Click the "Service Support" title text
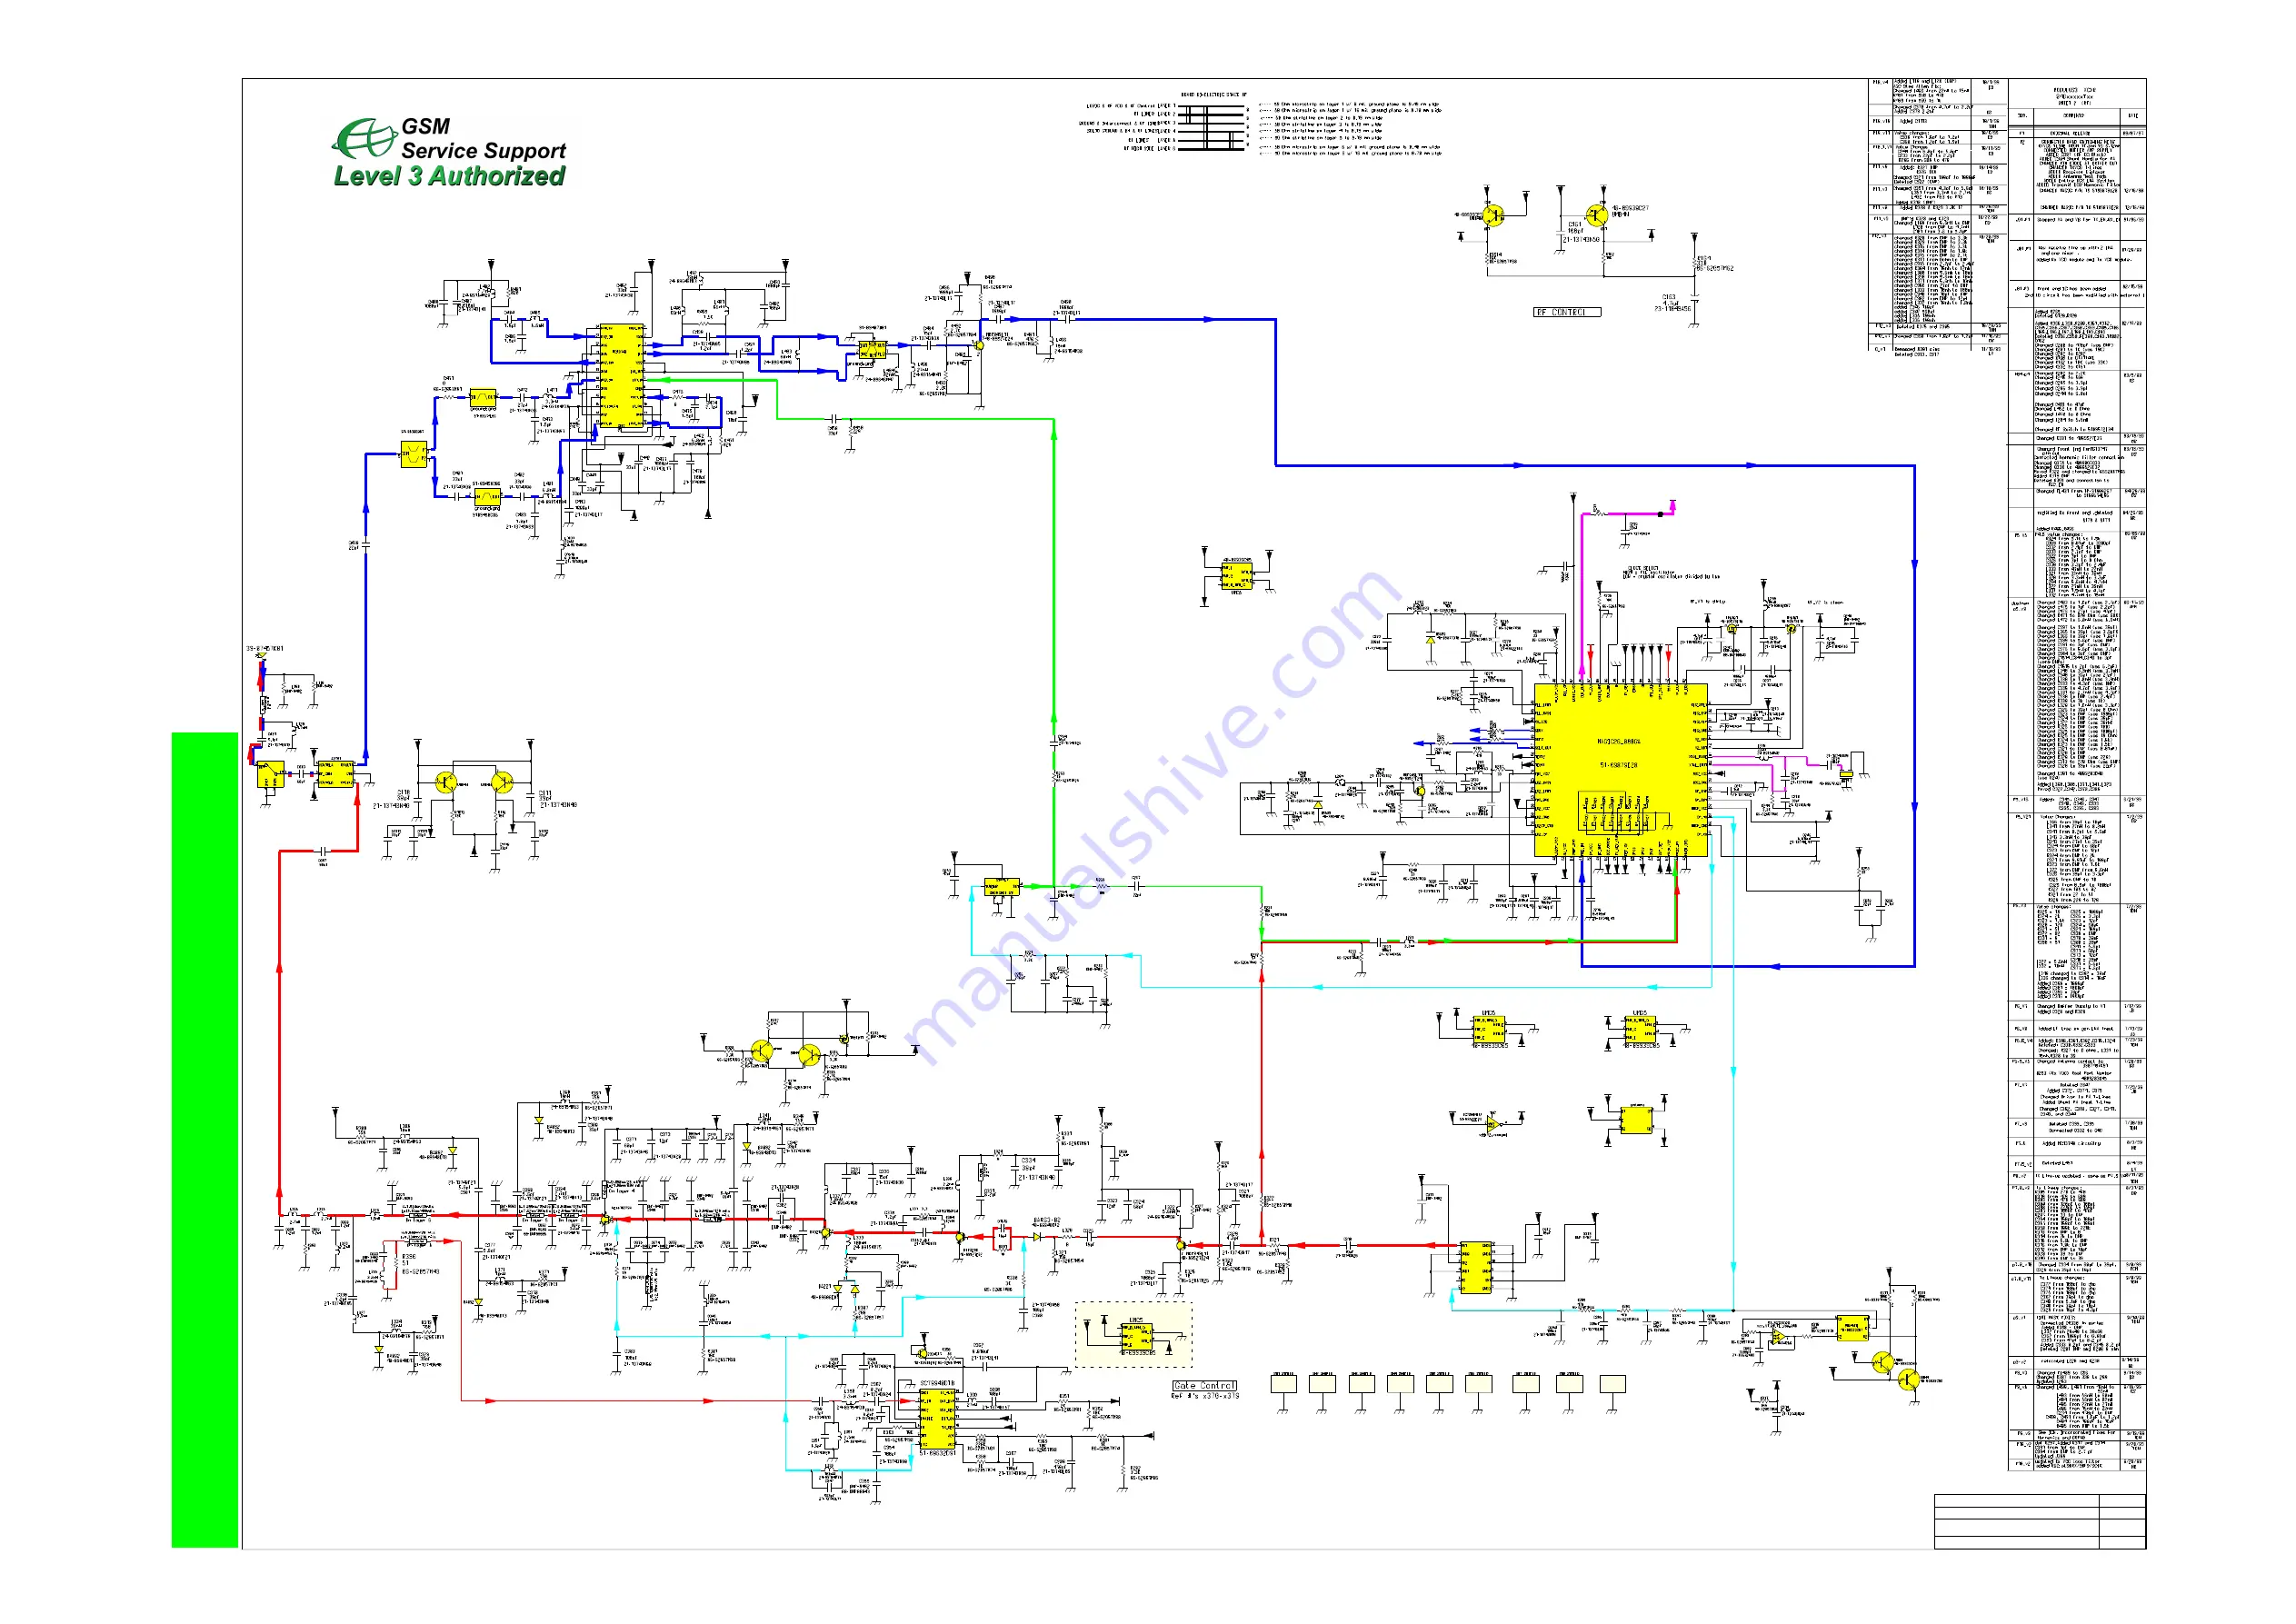The image size is (2296, 1624). pos(483,151)
